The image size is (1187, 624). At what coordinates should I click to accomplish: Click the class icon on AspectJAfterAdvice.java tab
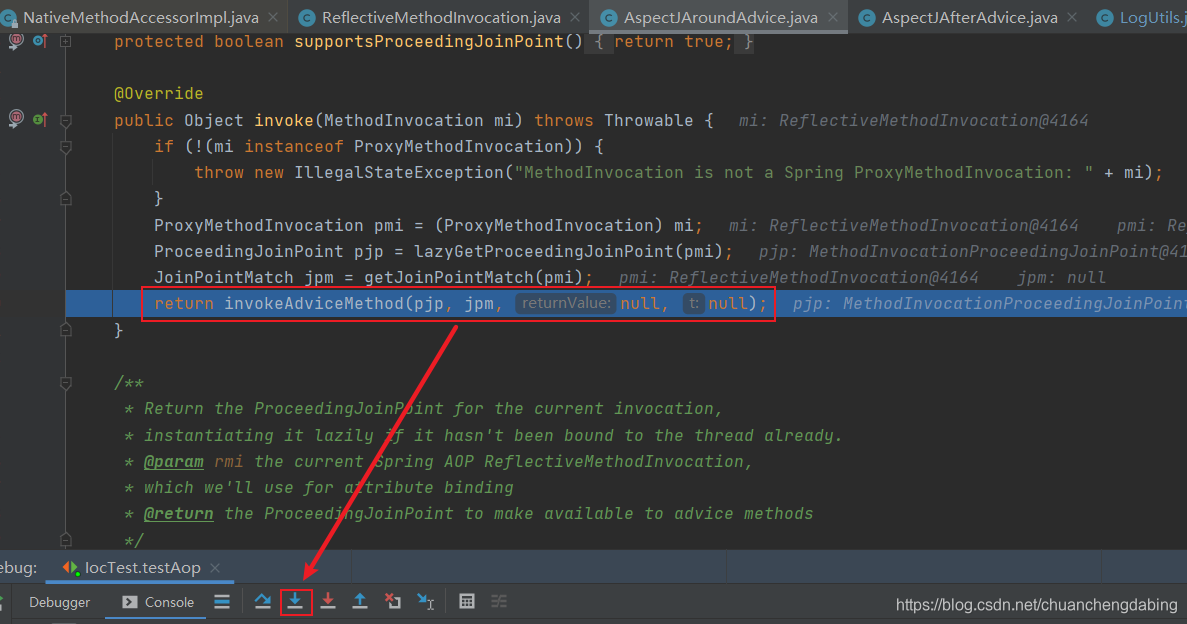[x=868, y=17]
